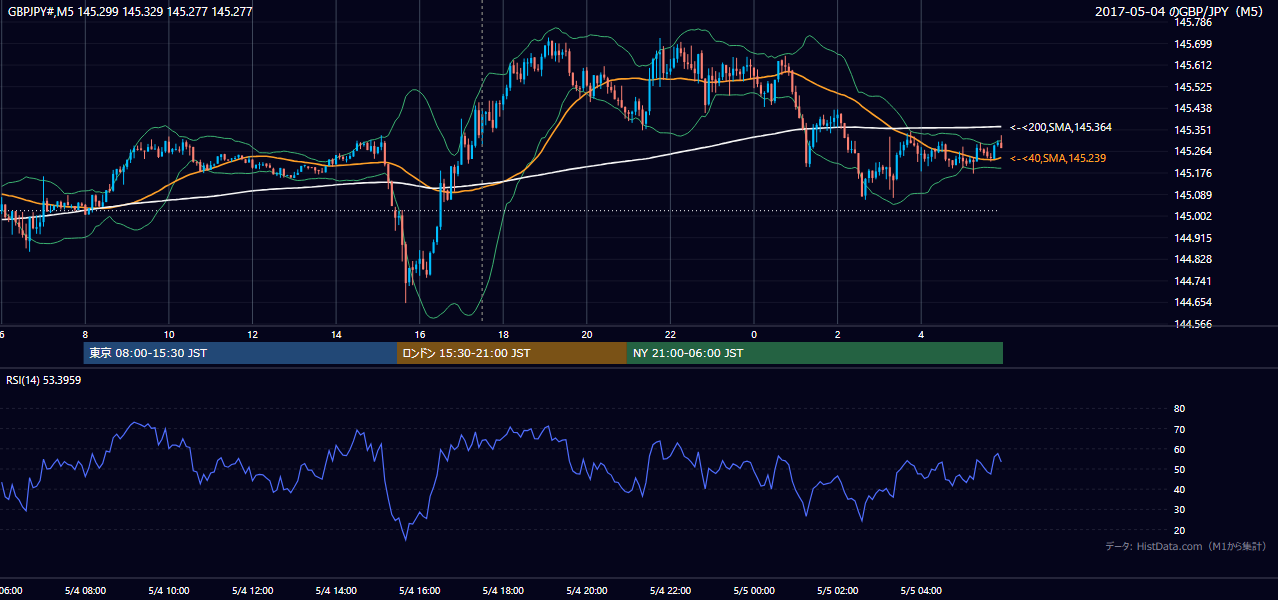Select the 200 SMA label 145.364

[1061, 128]
